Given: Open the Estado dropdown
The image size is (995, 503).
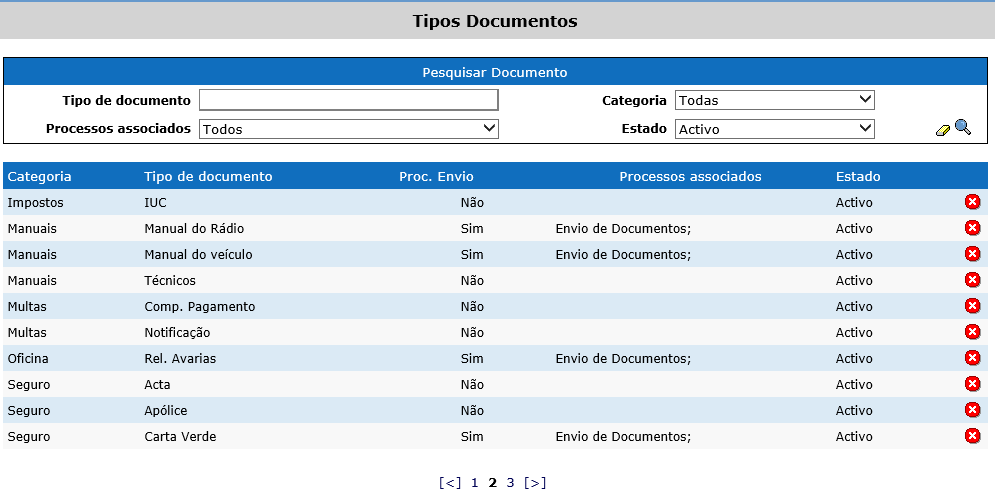Looking at the screenshot, I should pos(774,129).
